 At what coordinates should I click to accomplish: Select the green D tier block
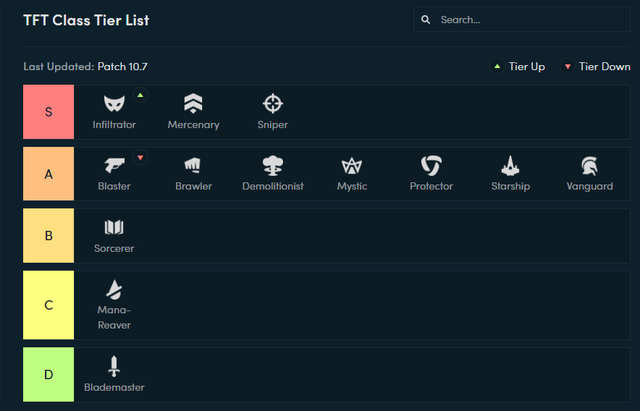point(48,374)
